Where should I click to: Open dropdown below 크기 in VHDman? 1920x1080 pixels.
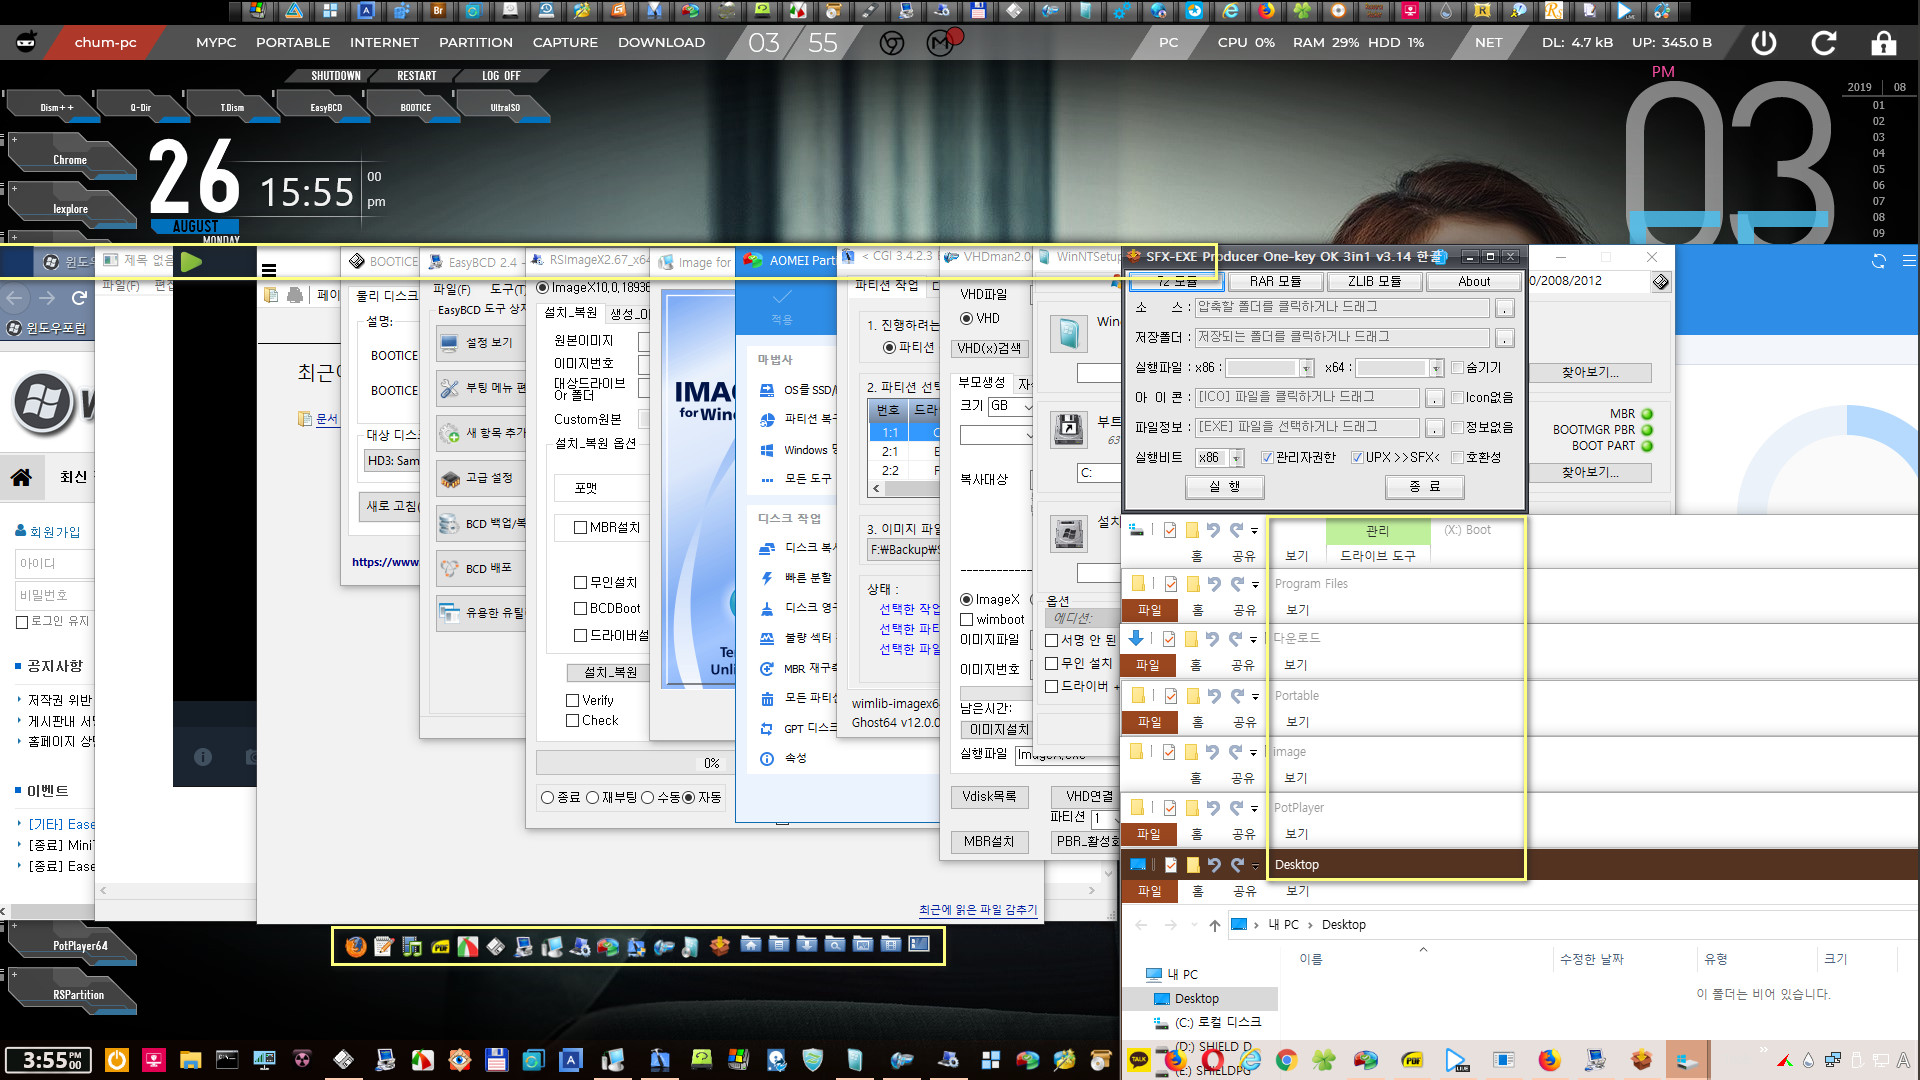(x=996, y=436)
